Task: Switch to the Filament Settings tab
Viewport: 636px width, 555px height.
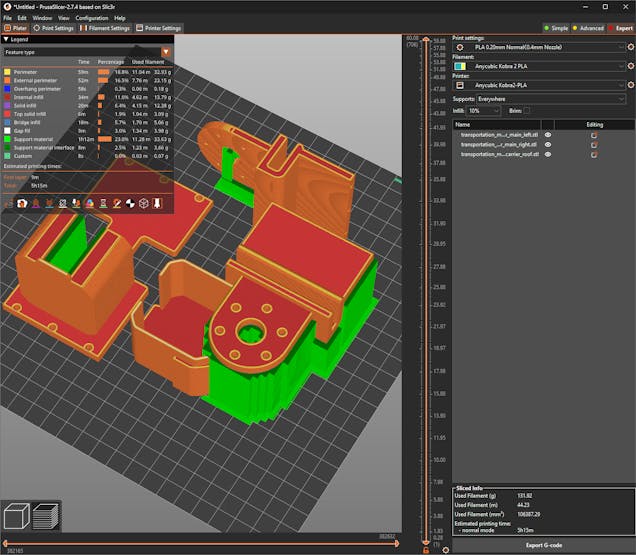Action: (104, 28)
